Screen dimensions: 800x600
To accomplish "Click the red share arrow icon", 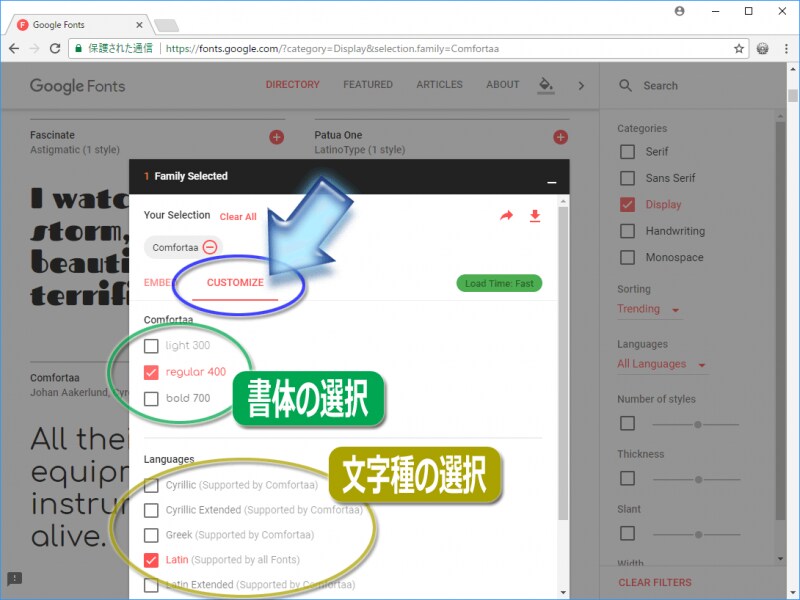I will (x=506, y=215).
